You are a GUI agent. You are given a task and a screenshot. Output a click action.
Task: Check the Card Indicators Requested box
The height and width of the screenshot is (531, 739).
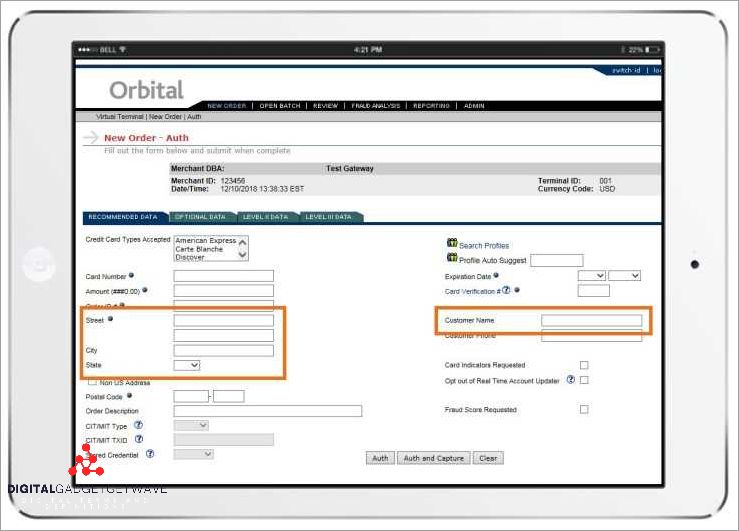(584, 365)
